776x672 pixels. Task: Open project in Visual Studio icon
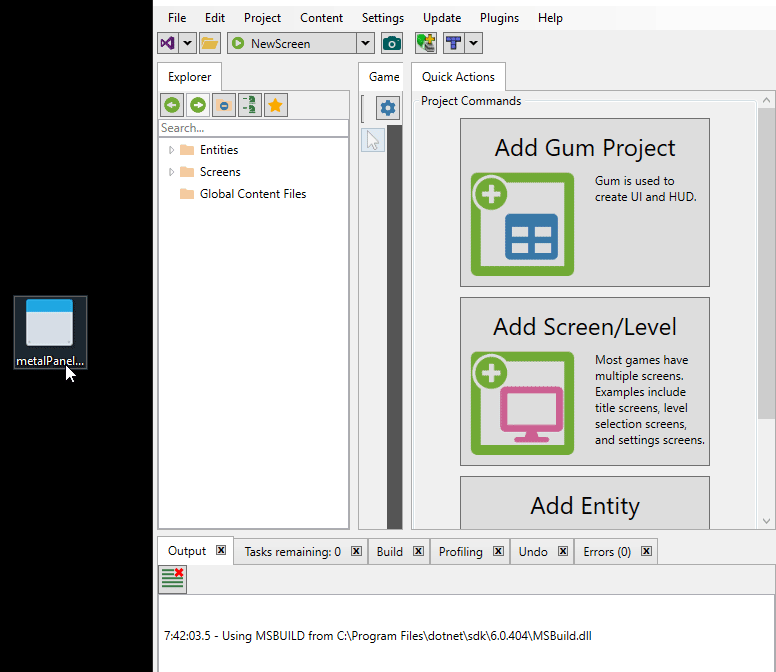click(x=168, y=43)
